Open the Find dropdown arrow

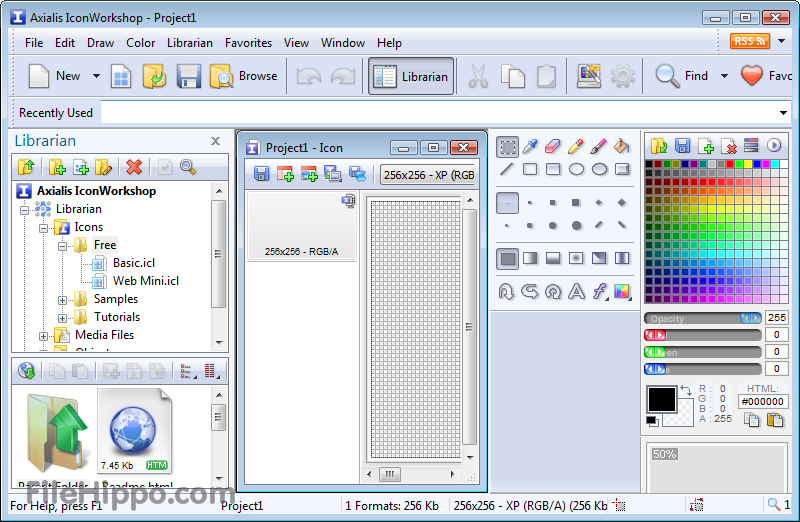[724, 77]
